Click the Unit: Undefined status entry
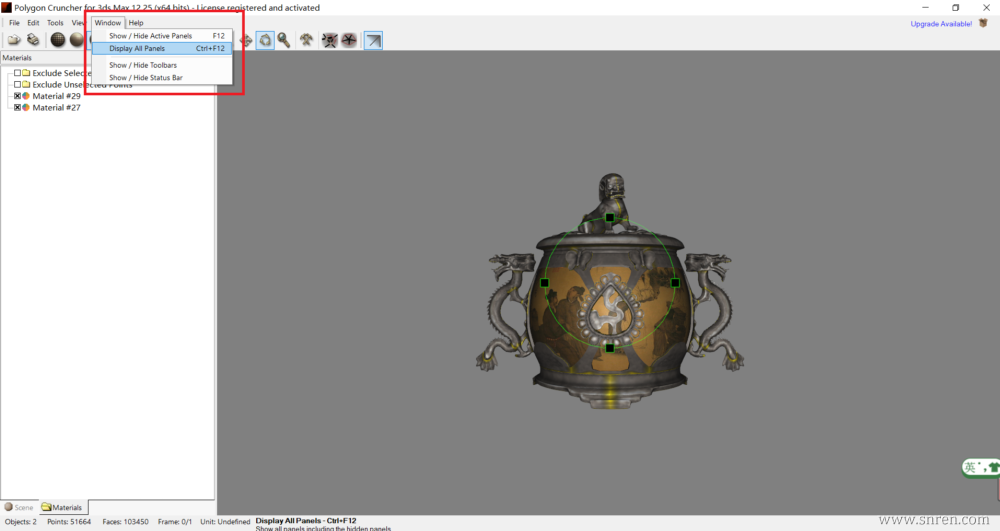 tap(225, 521)
